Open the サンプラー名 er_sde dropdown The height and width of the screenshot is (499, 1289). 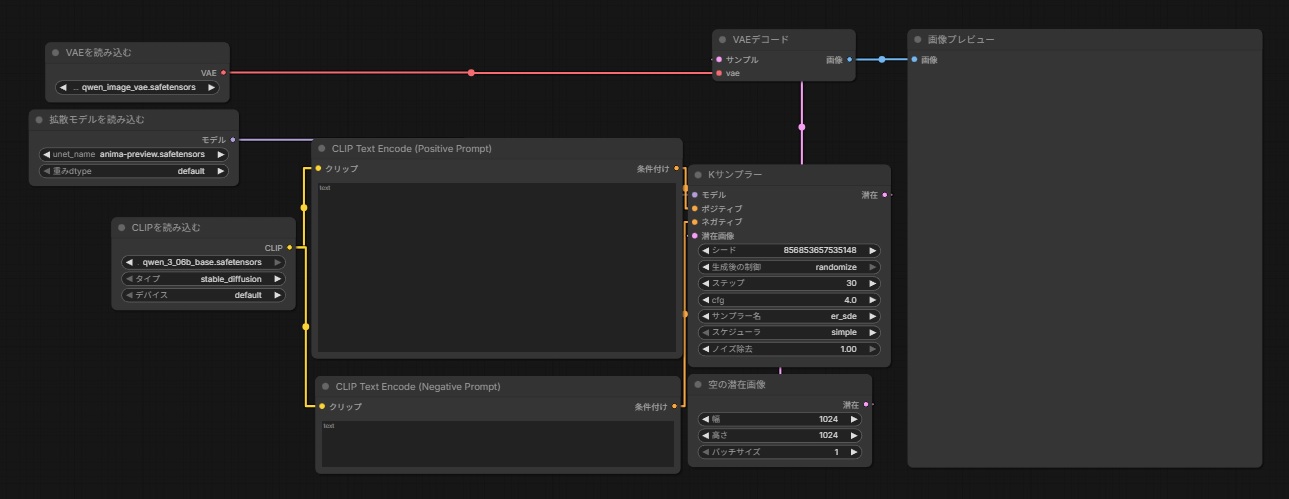coord(789,316)
